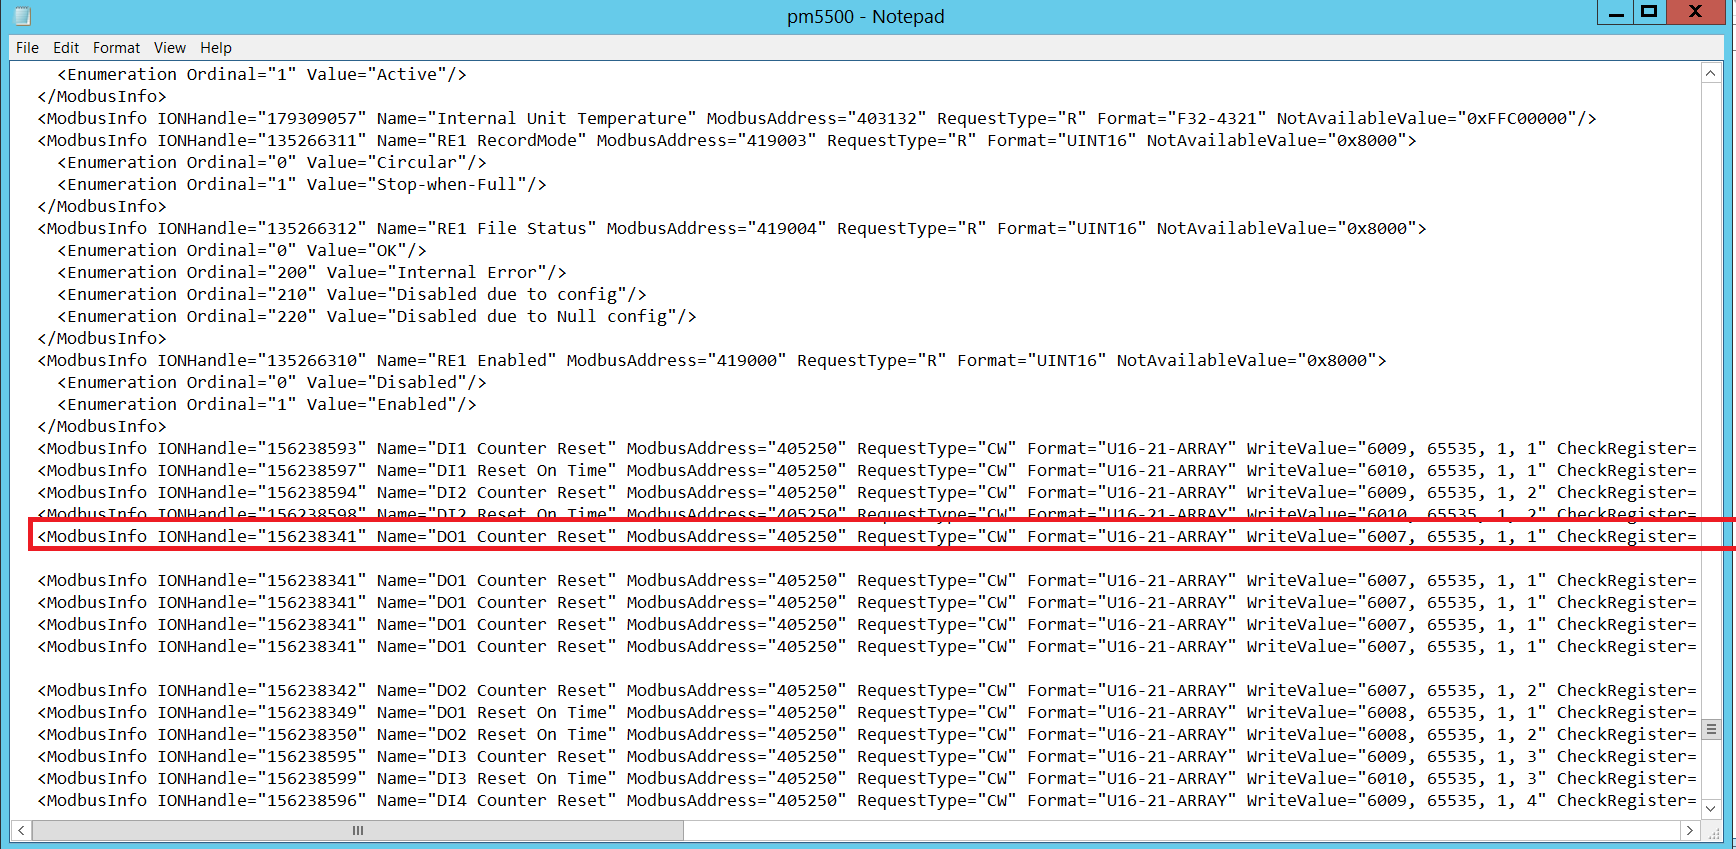Open the Help menu

pos(215,48)
